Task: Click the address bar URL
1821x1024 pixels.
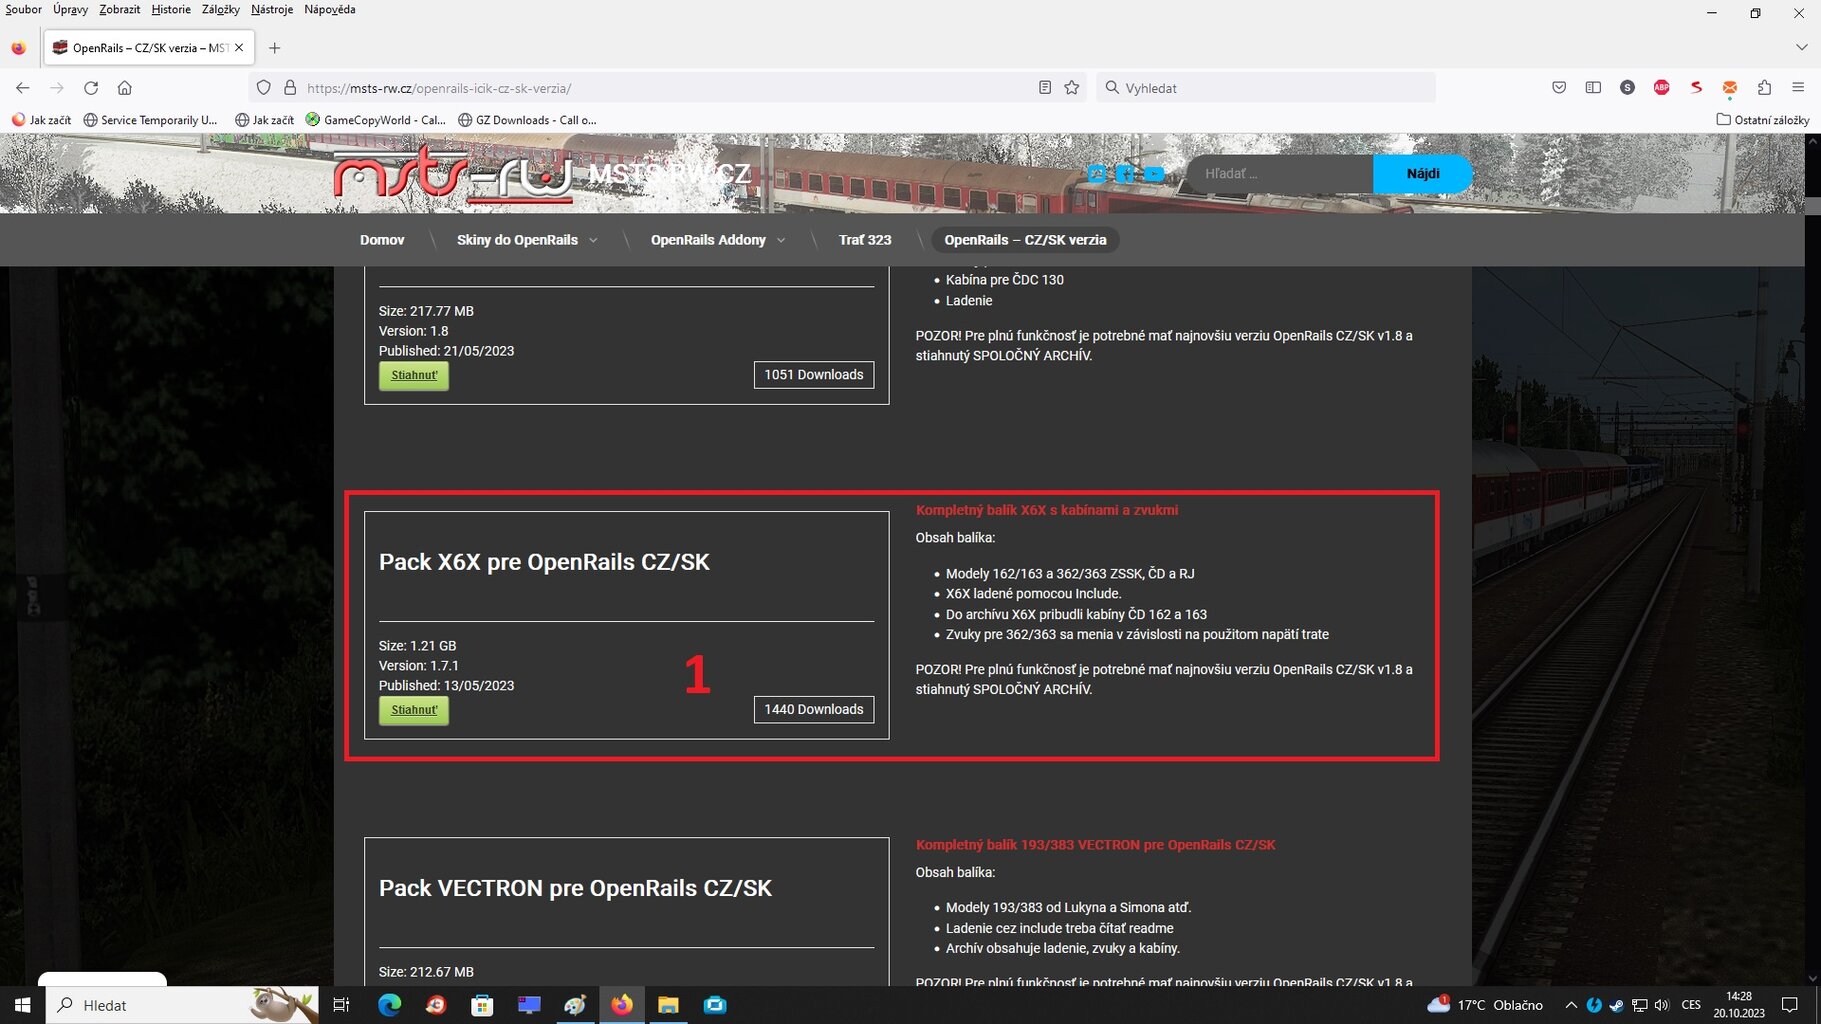Action: (439, 88)
